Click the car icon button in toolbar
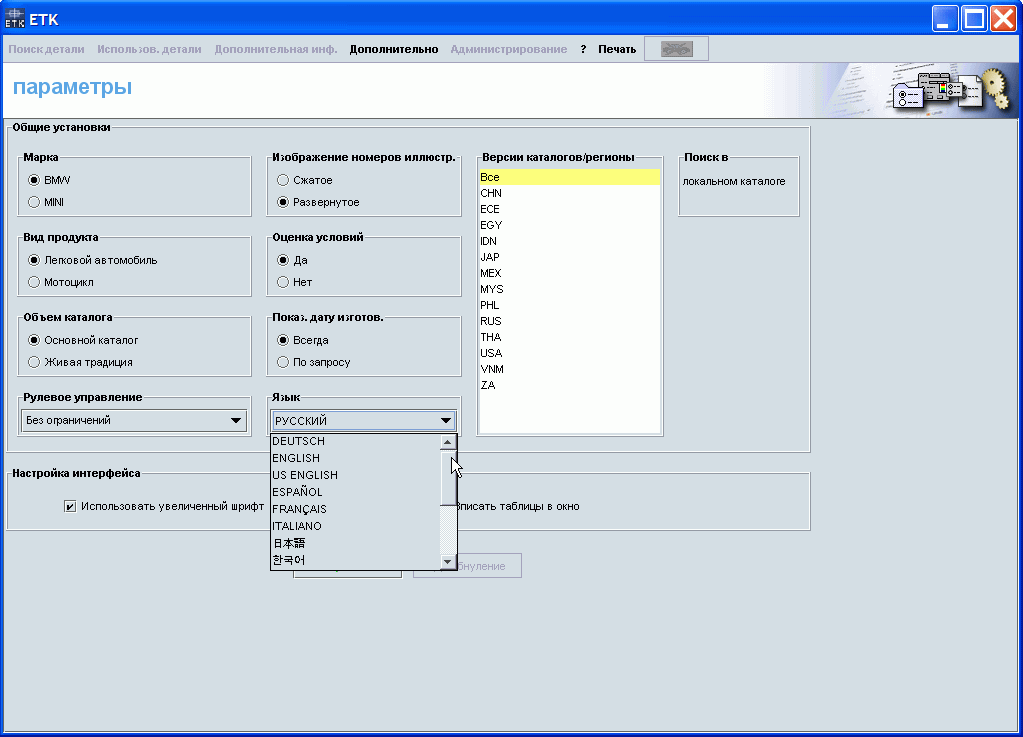Viewport: 1023px width, 737px height. click(676, 49)
